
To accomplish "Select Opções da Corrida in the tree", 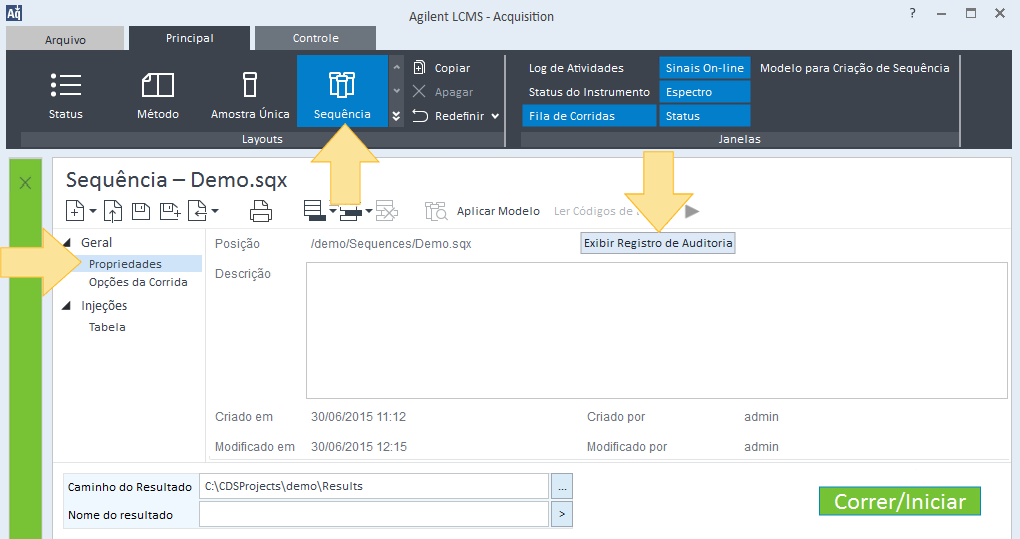I will pyautogui.click(x=138, y=282).
